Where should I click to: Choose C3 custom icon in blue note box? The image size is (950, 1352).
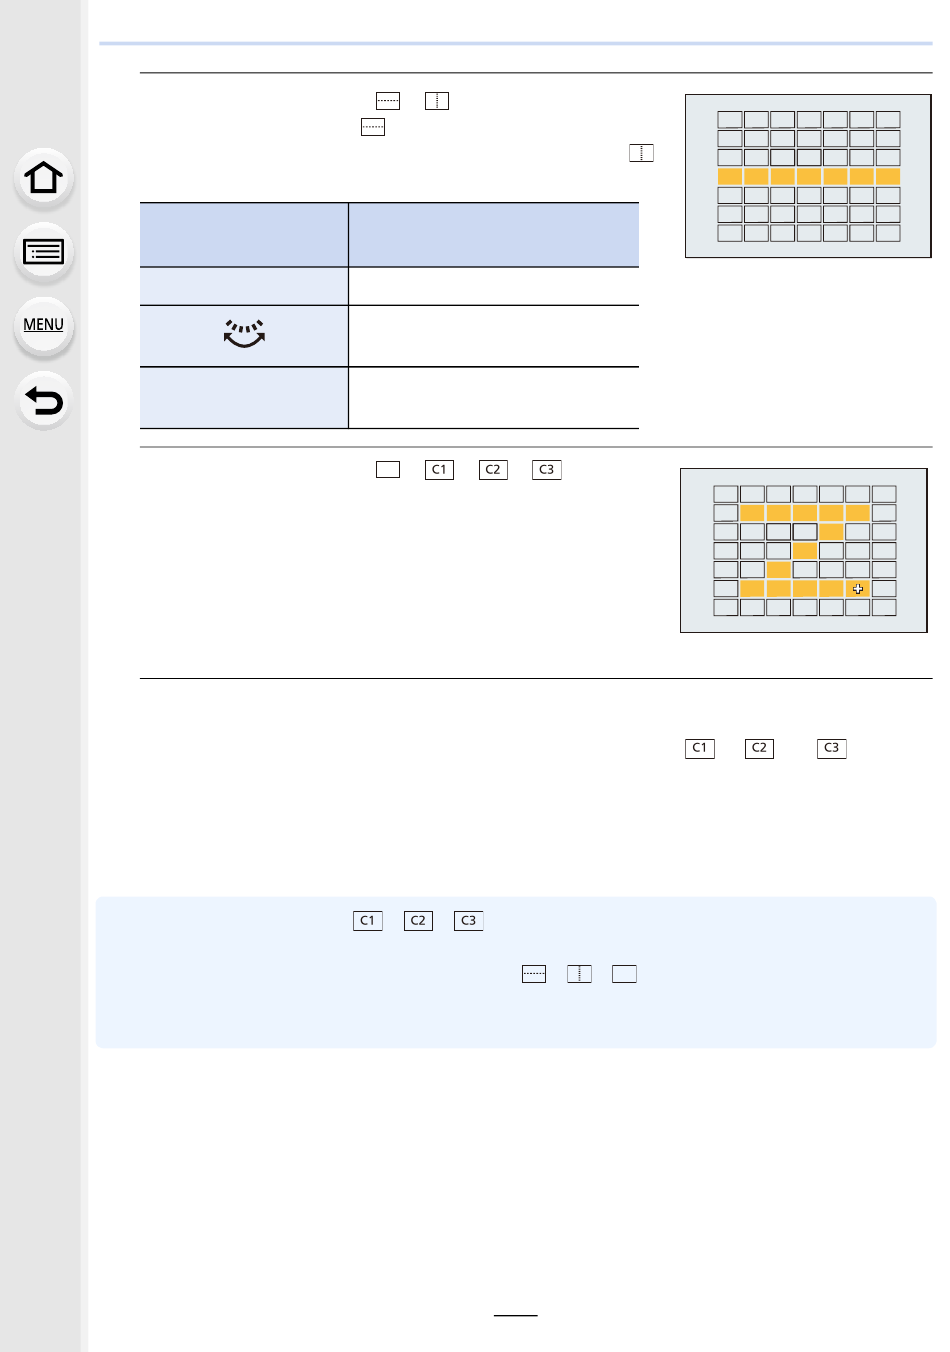(x=468, y=920)
